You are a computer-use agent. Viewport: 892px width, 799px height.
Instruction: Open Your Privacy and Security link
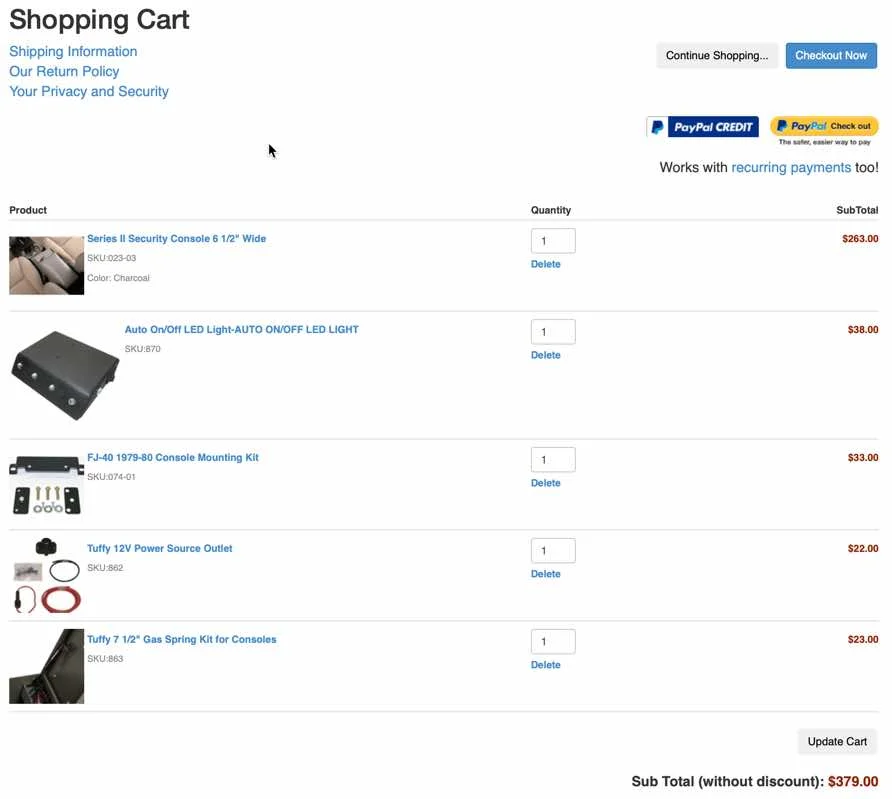(89, 92)
